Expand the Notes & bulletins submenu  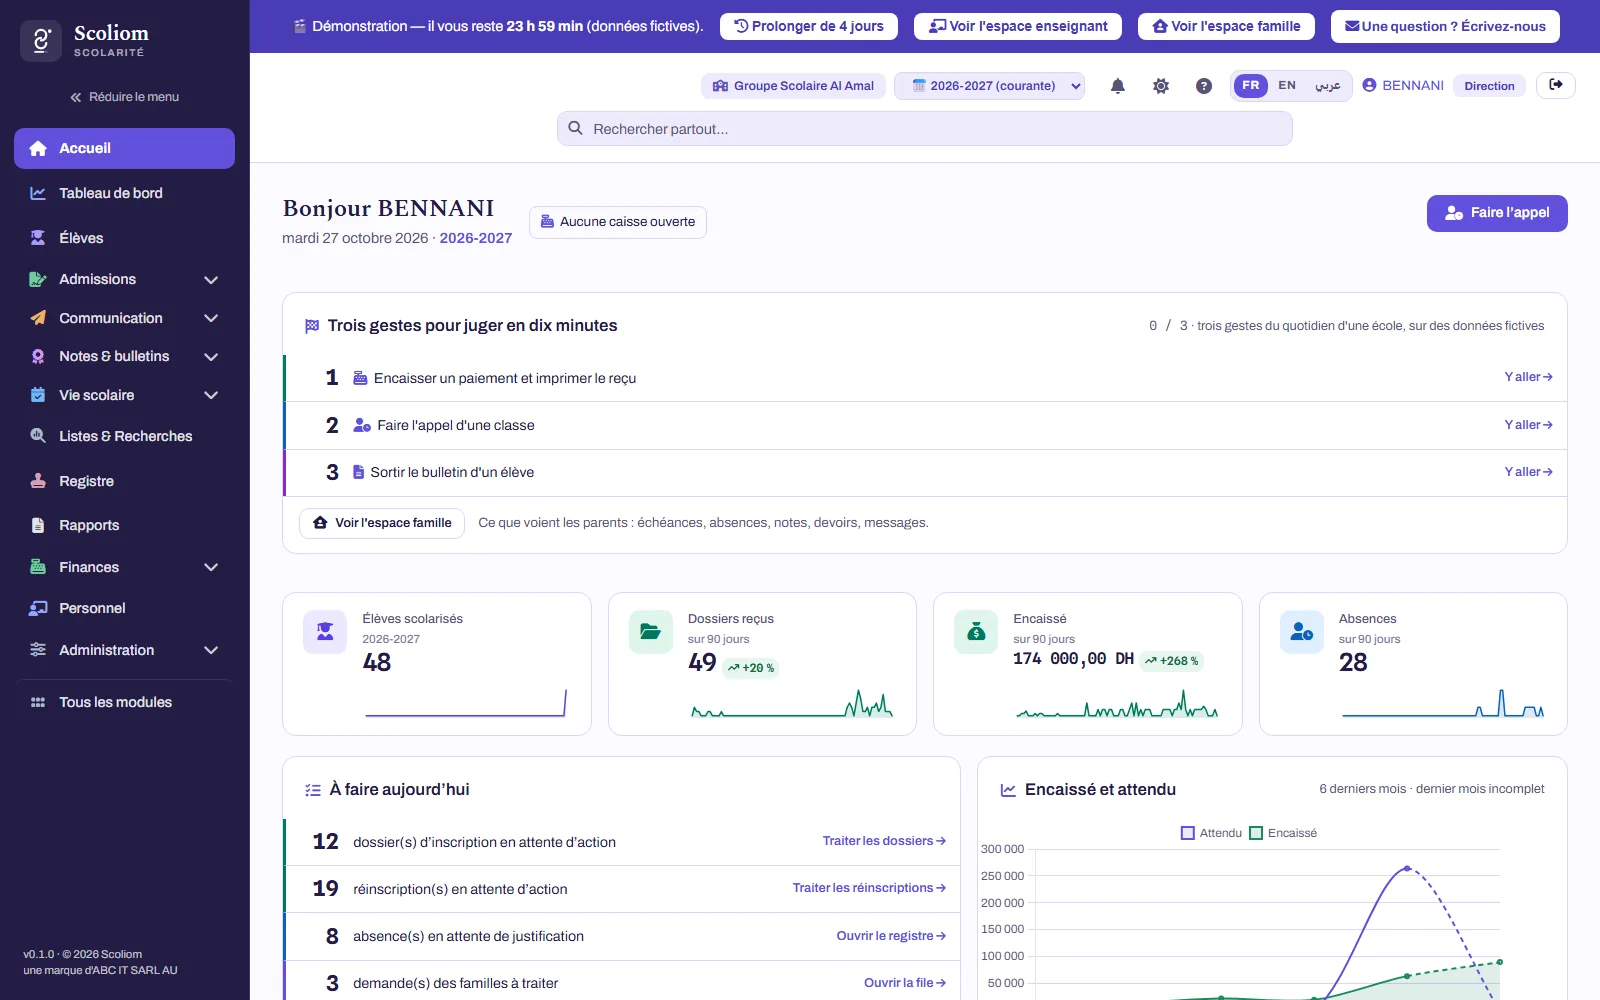pos(211,357)
